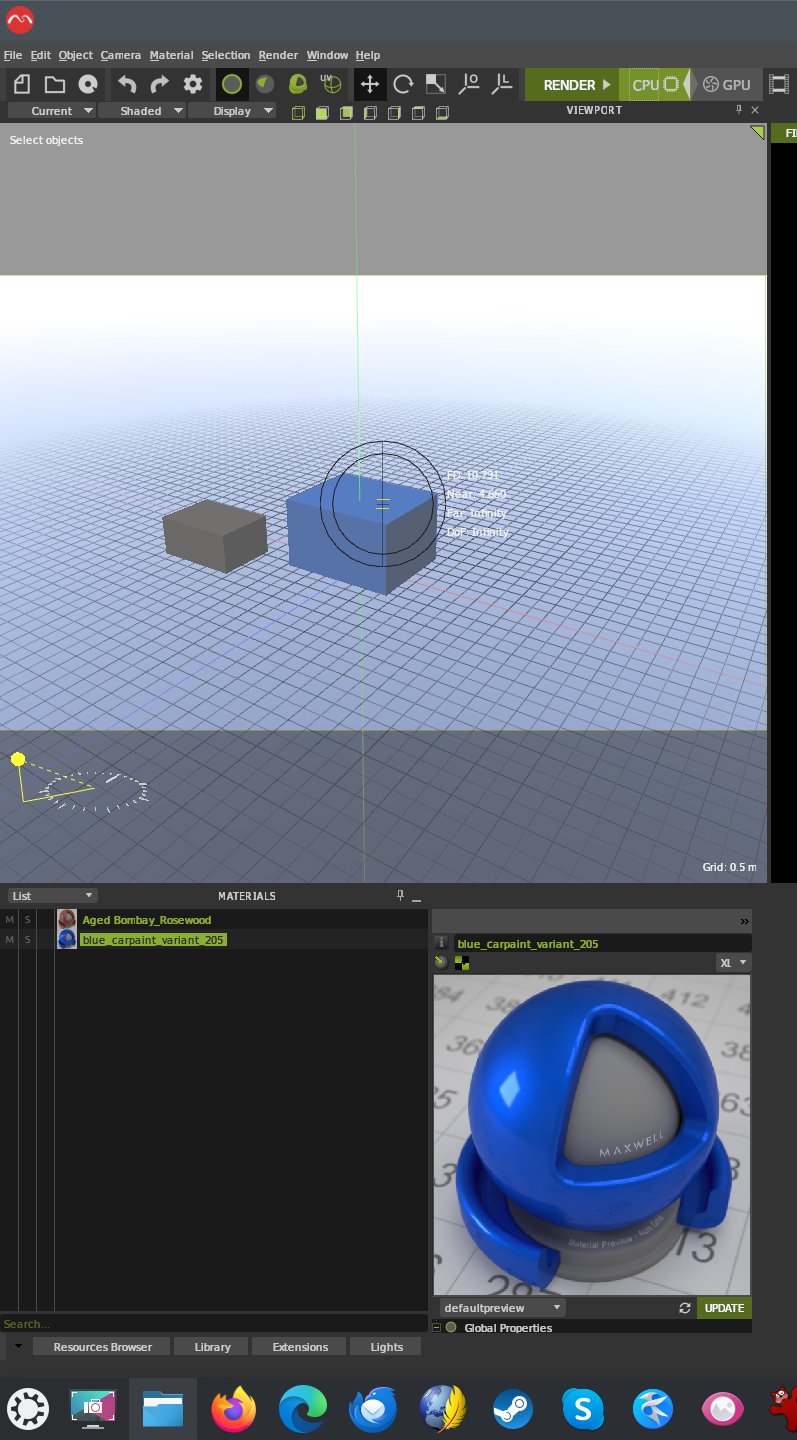Select the Move tool in toolbar
This screenshot has height=1440, width=797.
pyautogui.click(x=369, y=85)
